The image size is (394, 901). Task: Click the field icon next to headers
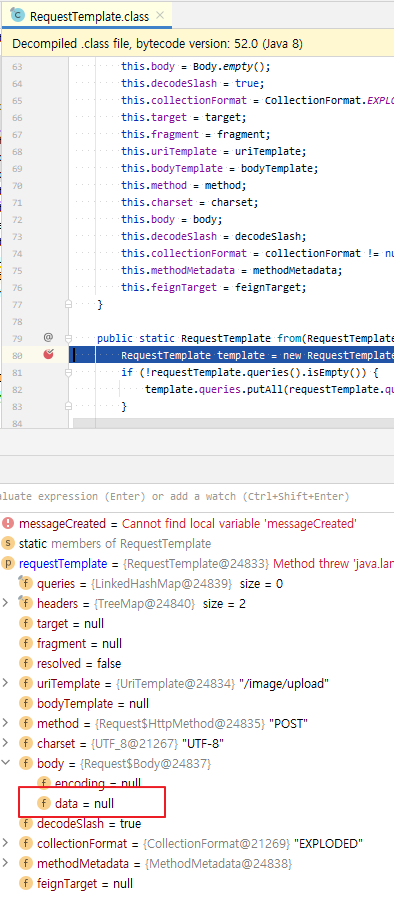[25, 603]
